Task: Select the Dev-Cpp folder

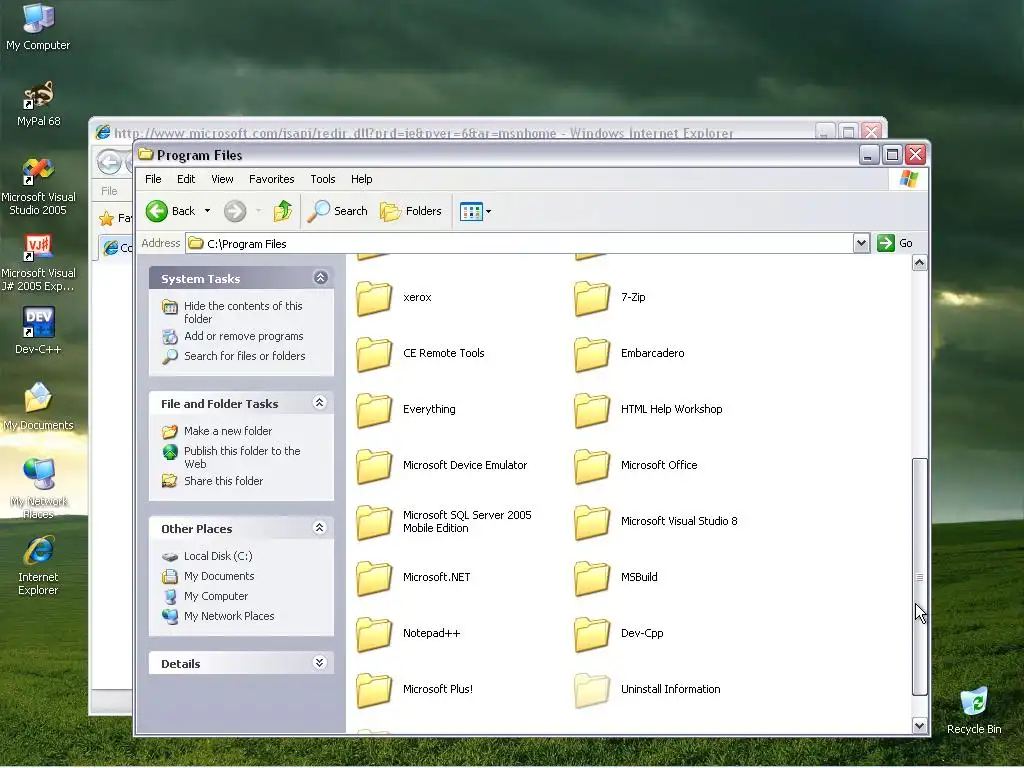Action: (x=619, y=634)
